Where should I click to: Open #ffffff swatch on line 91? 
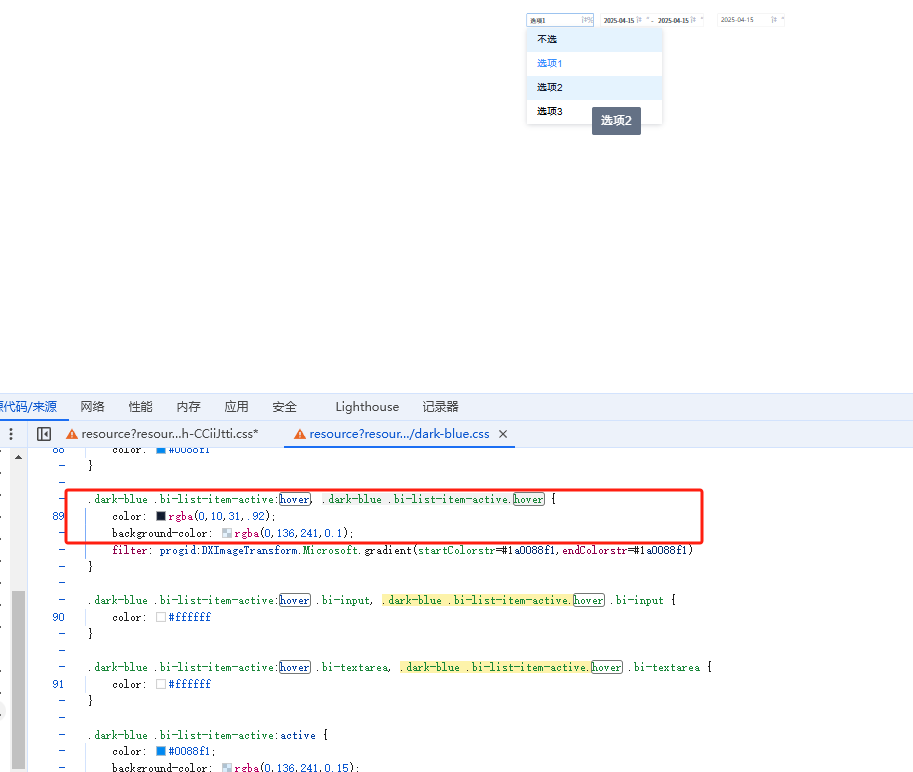click(161, 684)
